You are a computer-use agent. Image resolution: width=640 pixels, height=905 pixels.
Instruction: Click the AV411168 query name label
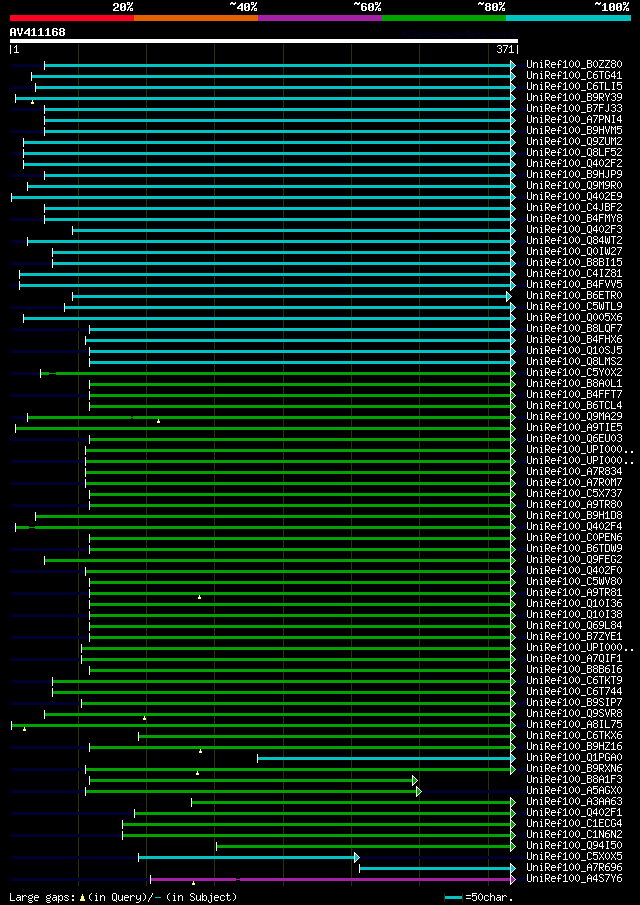coord(38,32)
